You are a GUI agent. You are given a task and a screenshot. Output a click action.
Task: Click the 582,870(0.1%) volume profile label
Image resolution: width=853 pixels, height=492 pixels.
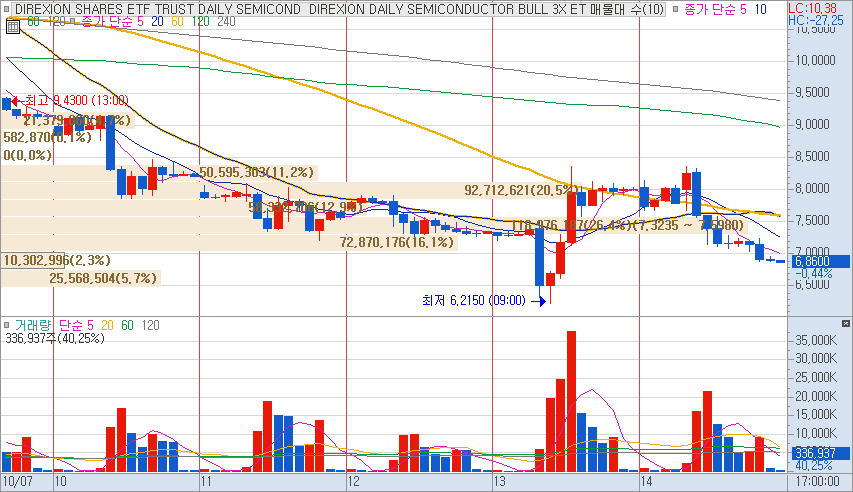coord(47,137)
